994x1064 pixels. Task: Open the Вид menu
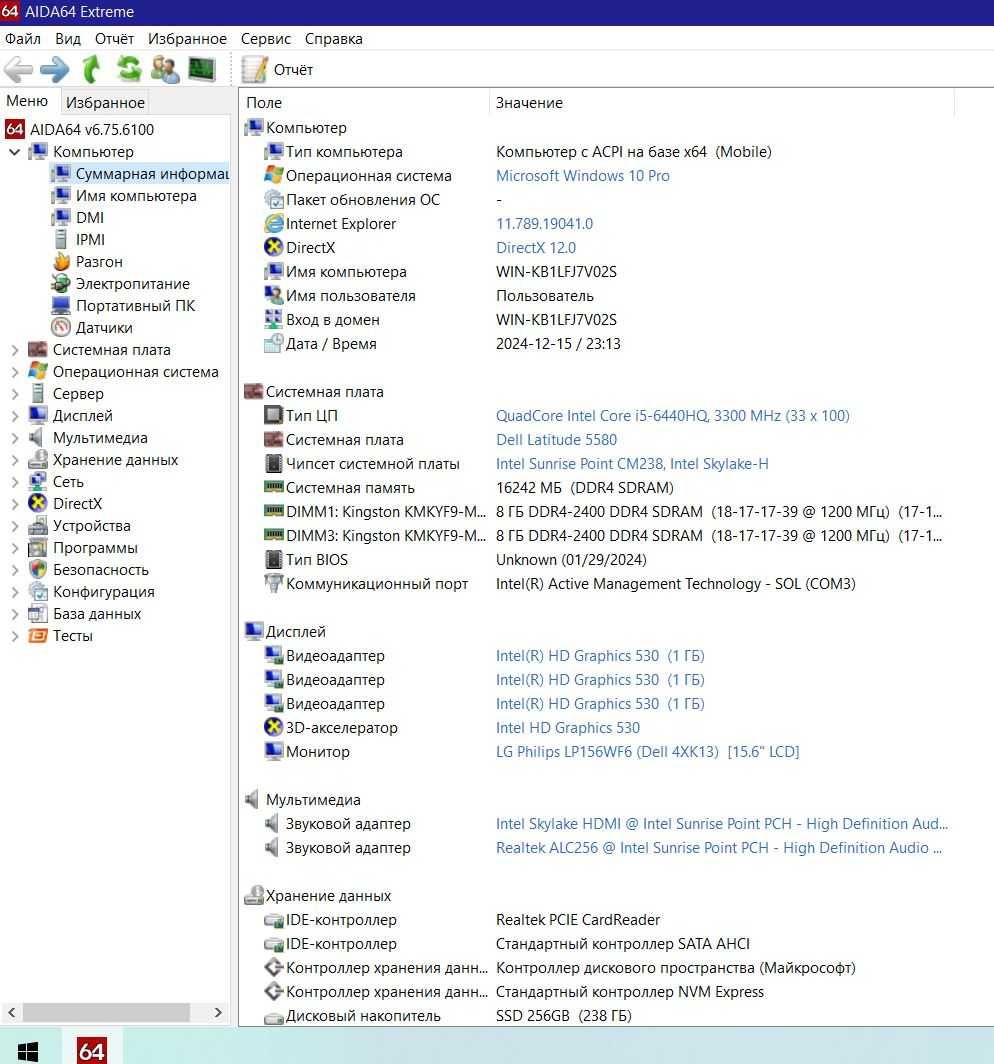coord(68,39)
